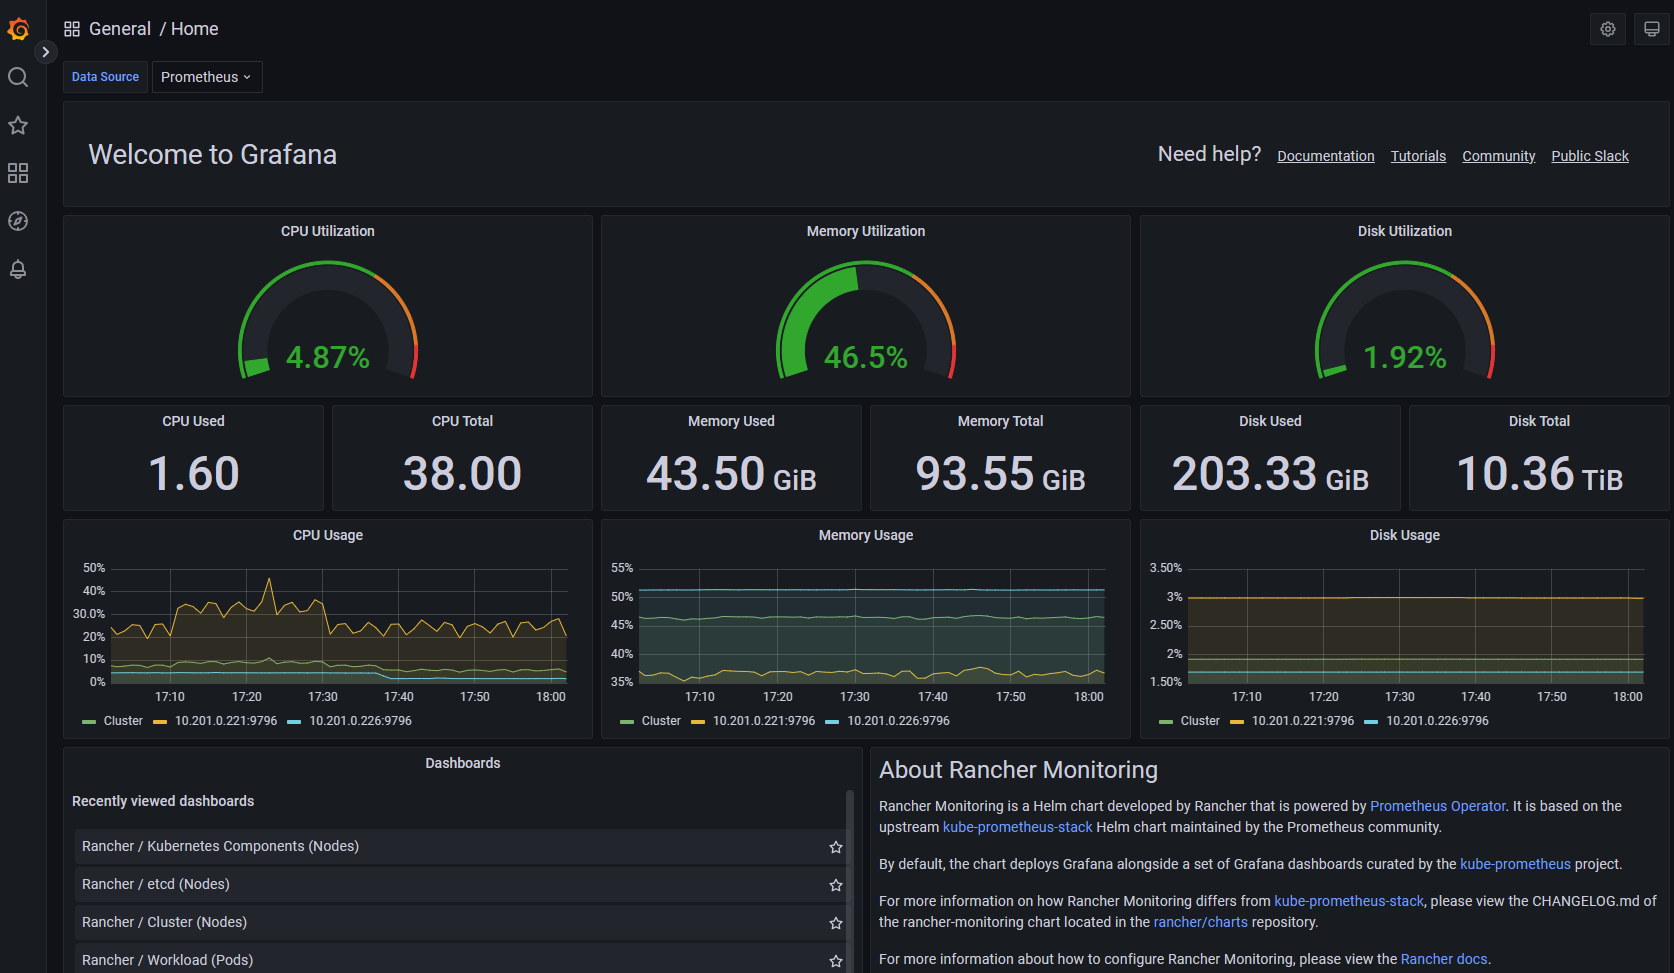Click the Home breadcrumb
This screenshot has width=1674, height=973.
pyautogui.click(x=194, y=29)
